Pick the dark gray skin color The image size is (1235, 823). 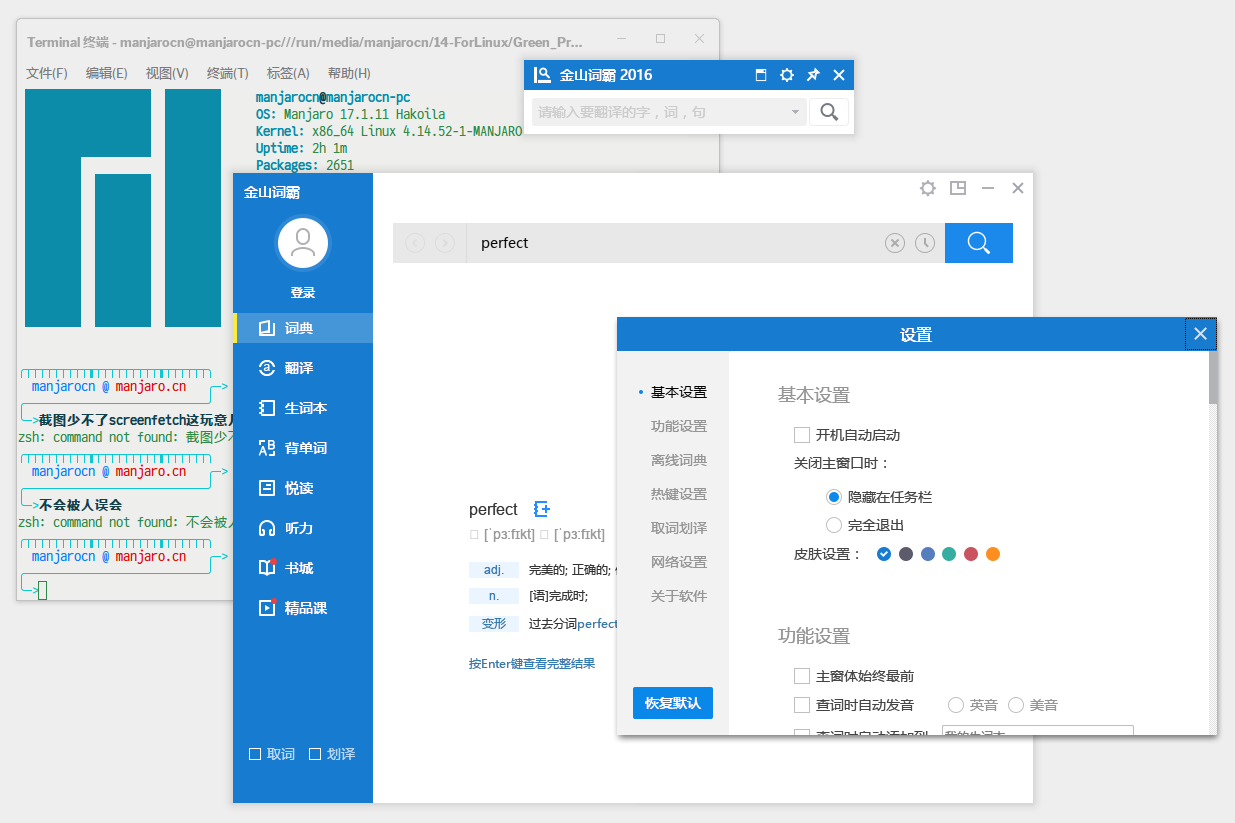906,554
